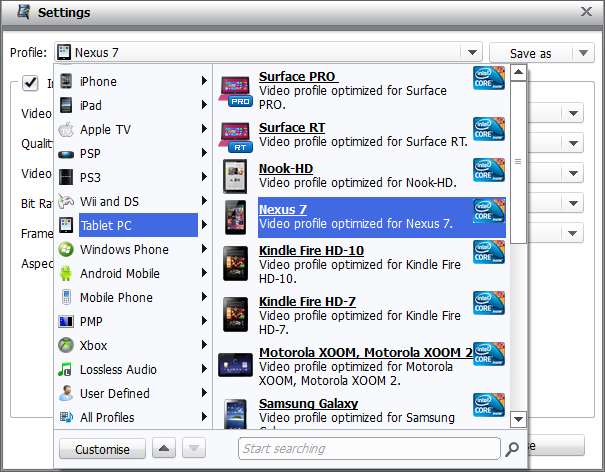This screenshot has width=605, height=472.
Task: Choose the Surface PRO profile link
Action: (x=297, y=76)
